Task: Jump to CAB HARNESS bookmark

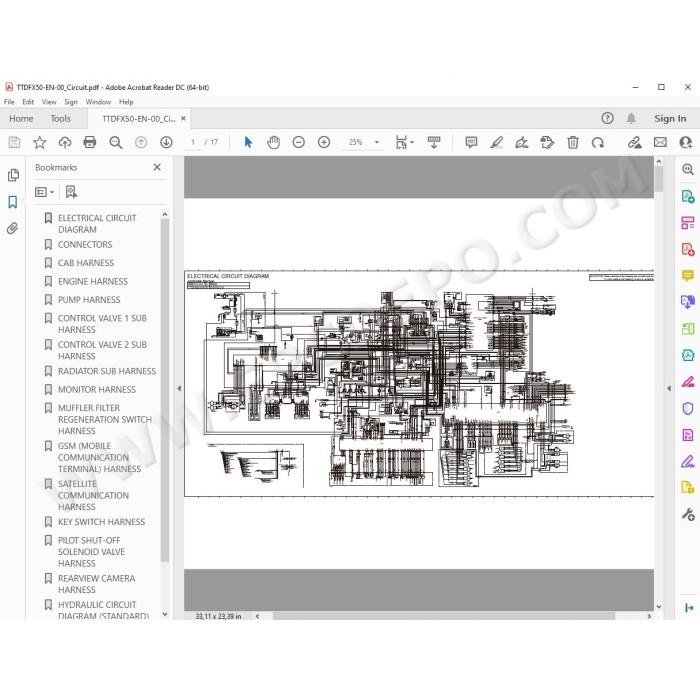Action: point(86,263)
